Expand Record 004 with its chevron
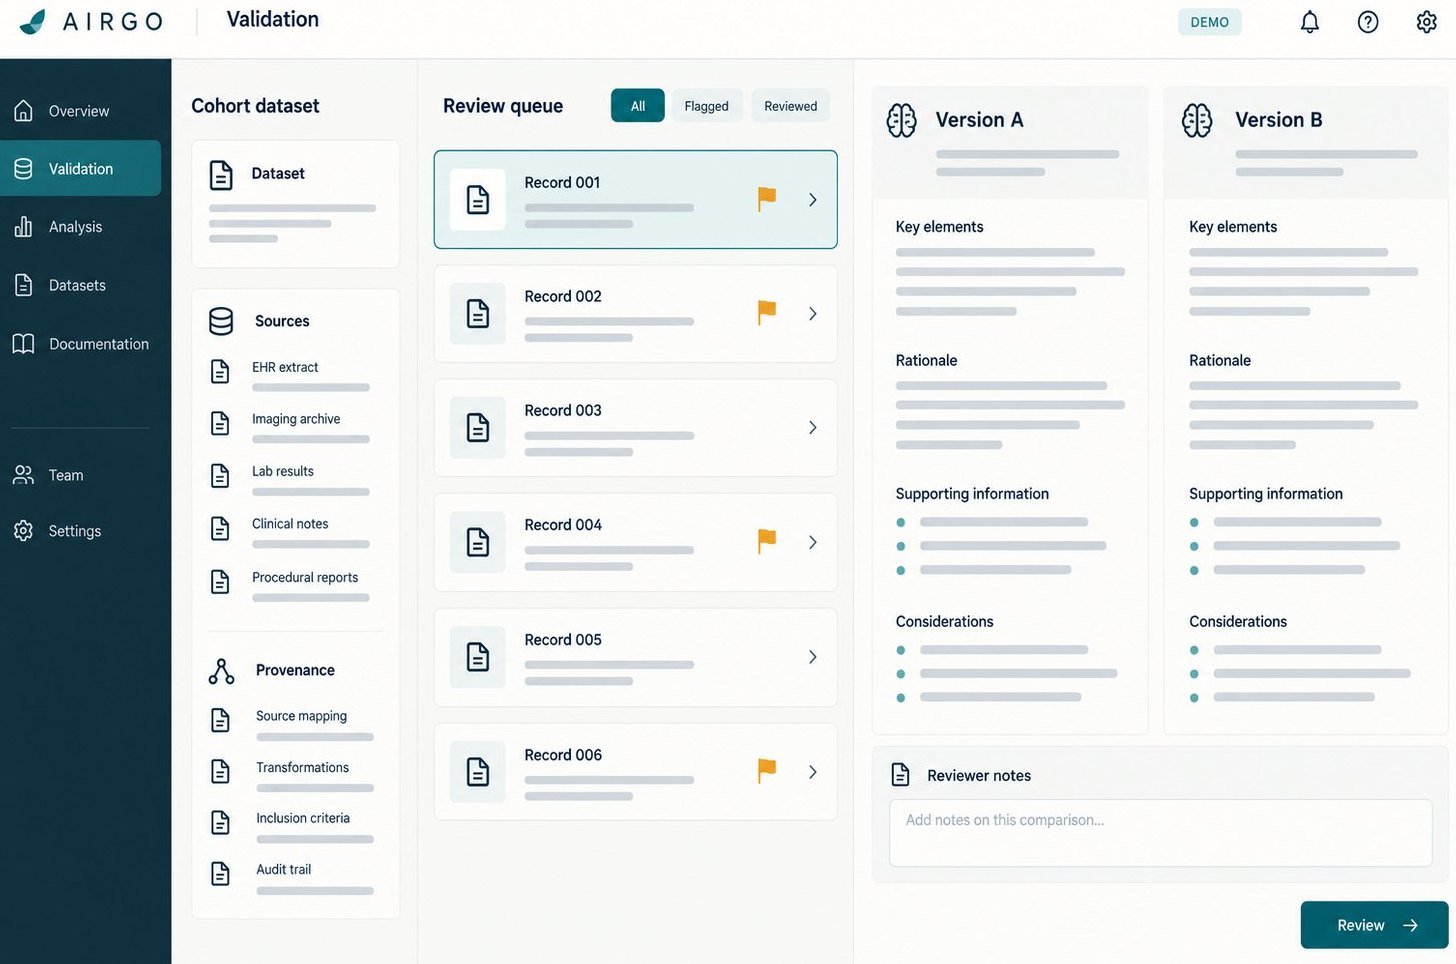1456x964 pixels. 813,542
